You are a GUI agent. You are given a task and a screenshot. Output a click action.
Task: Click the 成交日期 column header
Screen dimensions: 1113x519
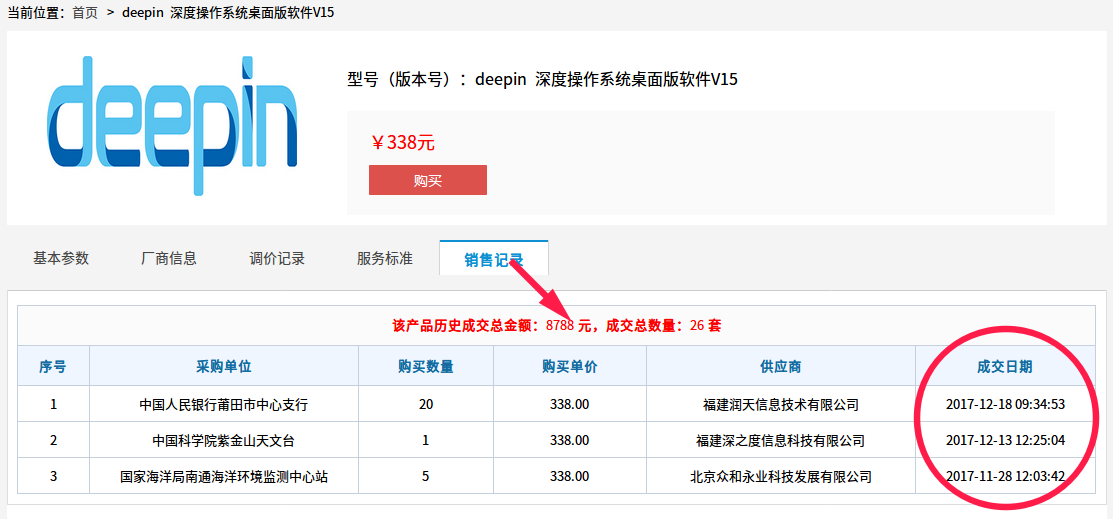[x=1005, y=366]
